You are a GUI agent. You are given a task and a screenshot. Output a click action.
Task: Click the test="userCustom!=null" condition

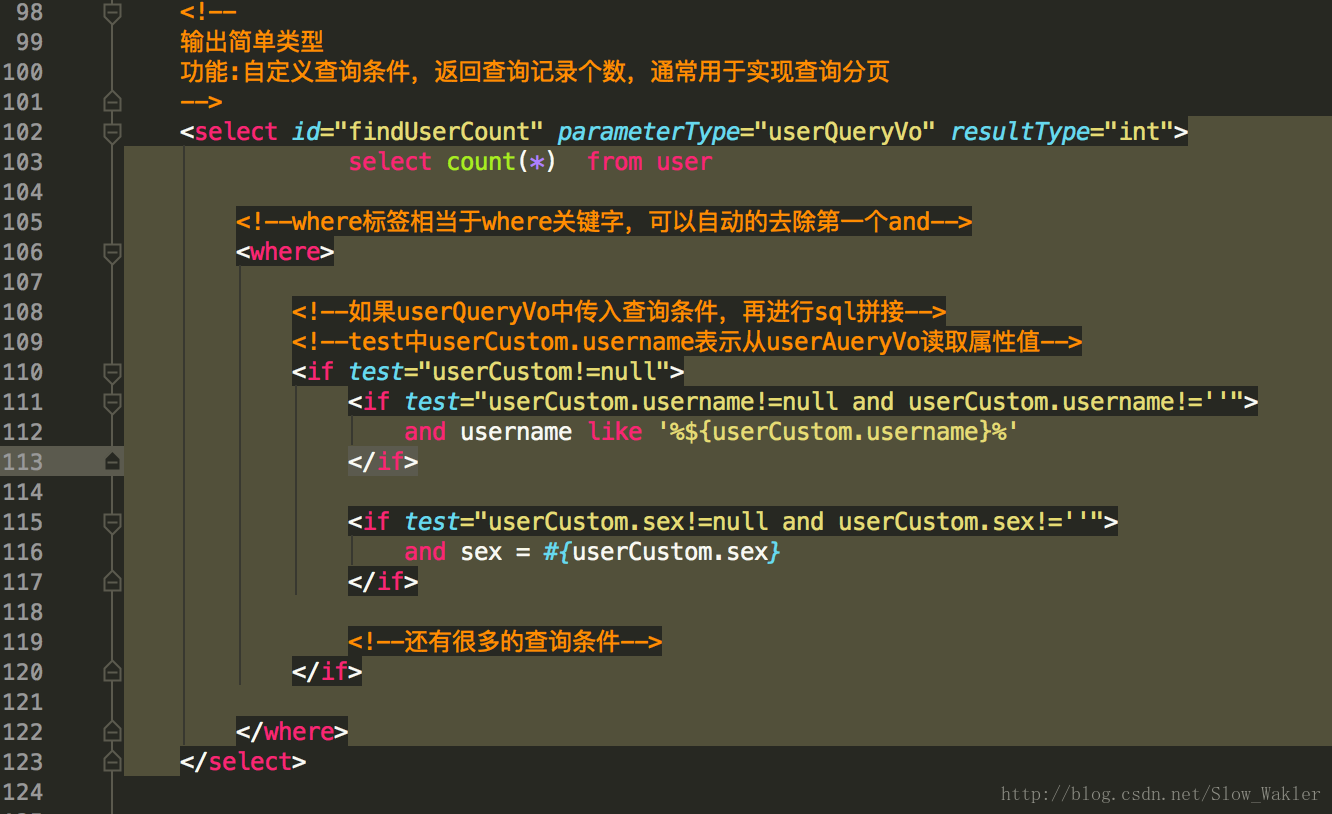coord(509,372)
